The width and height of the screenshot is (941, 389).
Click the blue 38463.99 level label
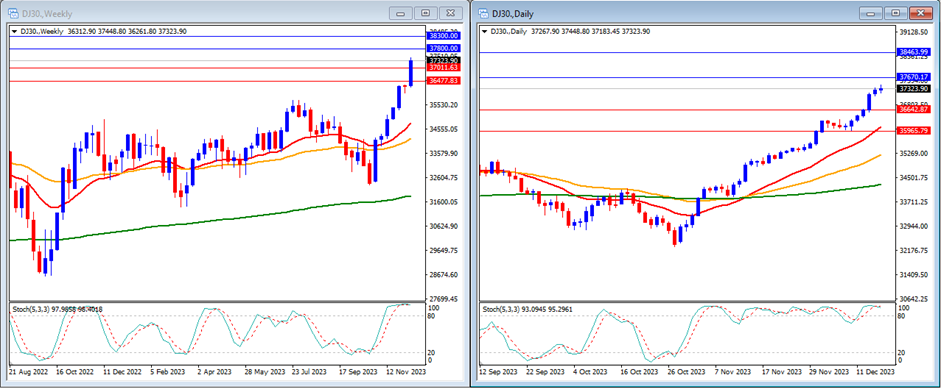914,52
